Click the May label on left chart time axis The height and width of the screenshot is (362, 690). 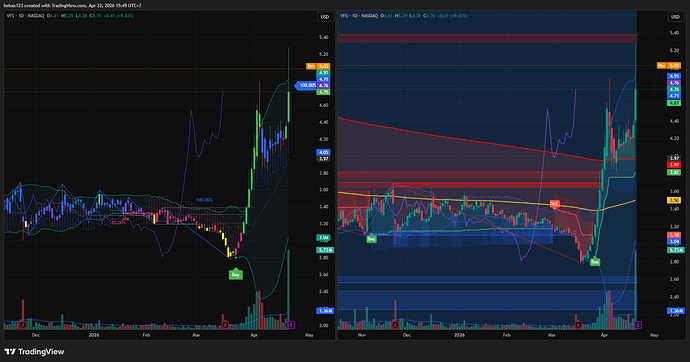(309, 335)
